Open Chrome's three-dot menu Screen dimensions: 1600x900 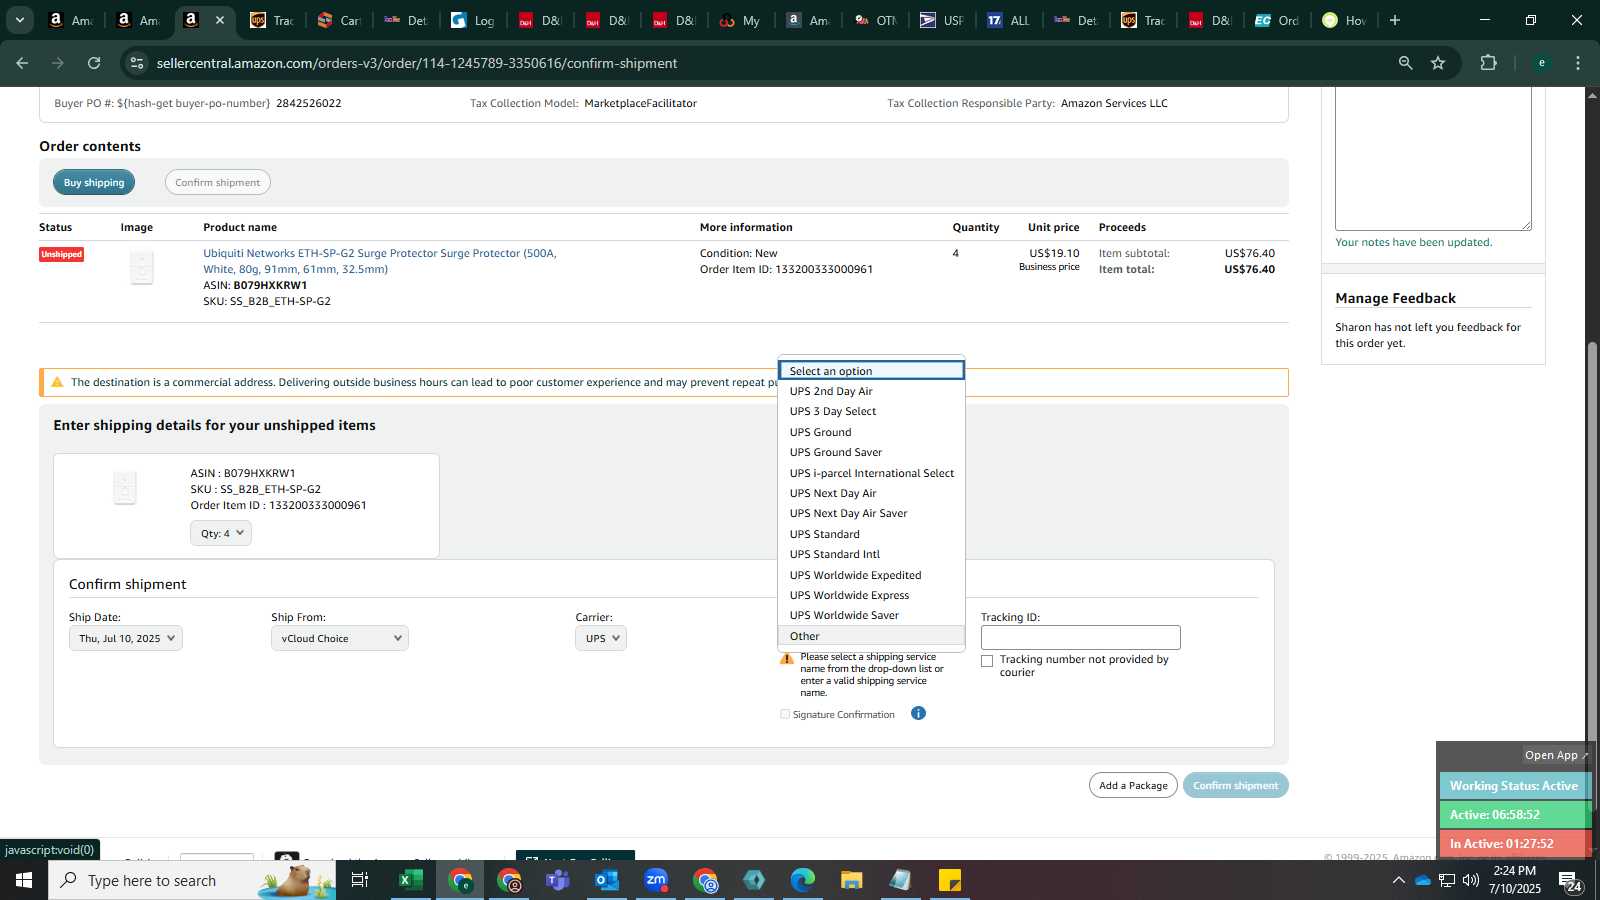[1578, 63]
